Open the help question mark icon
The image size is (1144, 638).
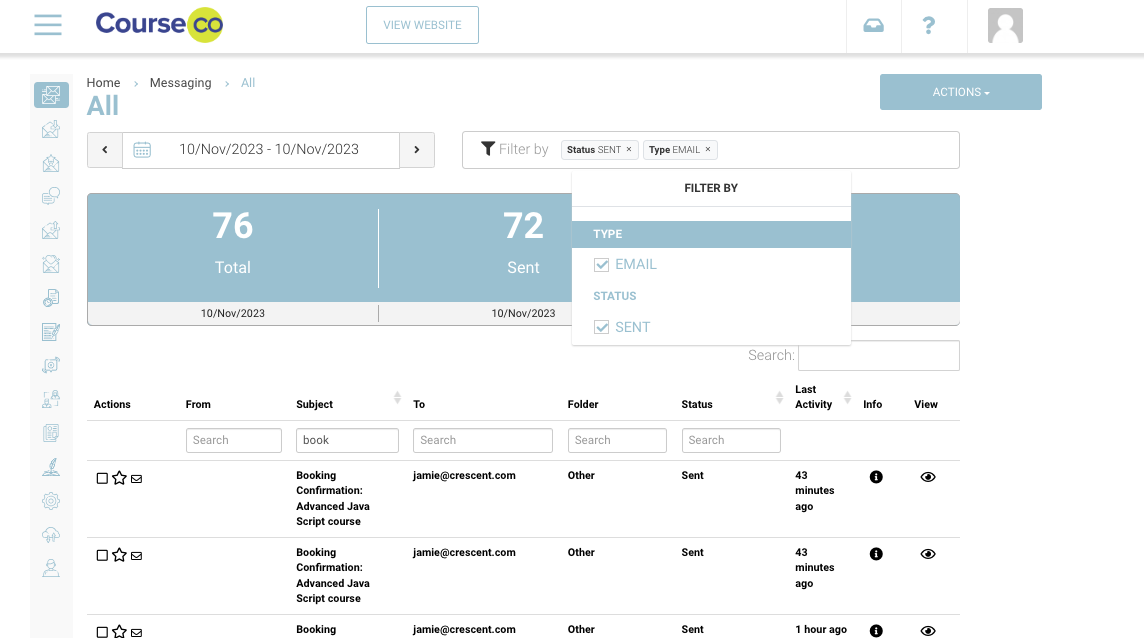[x=929, y=26]
